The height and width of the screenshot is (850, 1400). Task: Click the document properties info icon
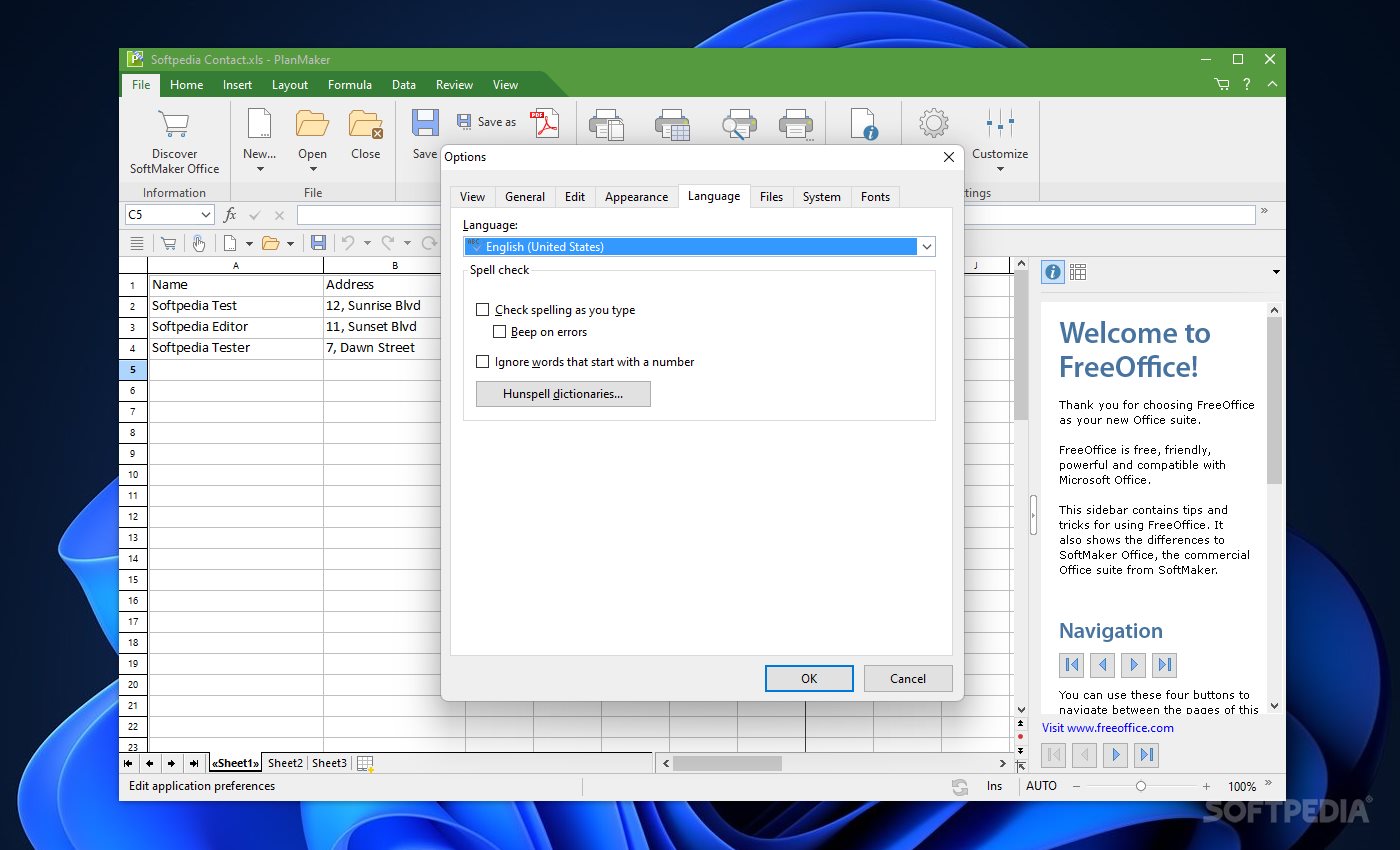pyautogui.click(x=863, y=124)
